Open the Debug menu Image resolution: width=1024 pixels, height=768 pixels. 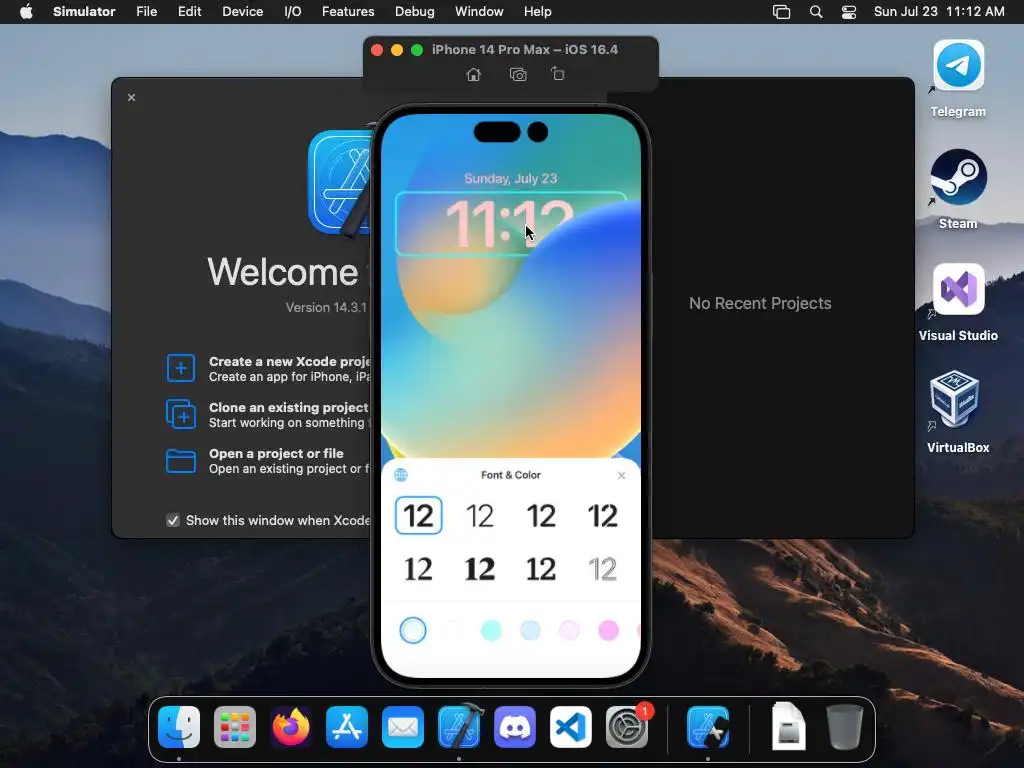point(415,12)
